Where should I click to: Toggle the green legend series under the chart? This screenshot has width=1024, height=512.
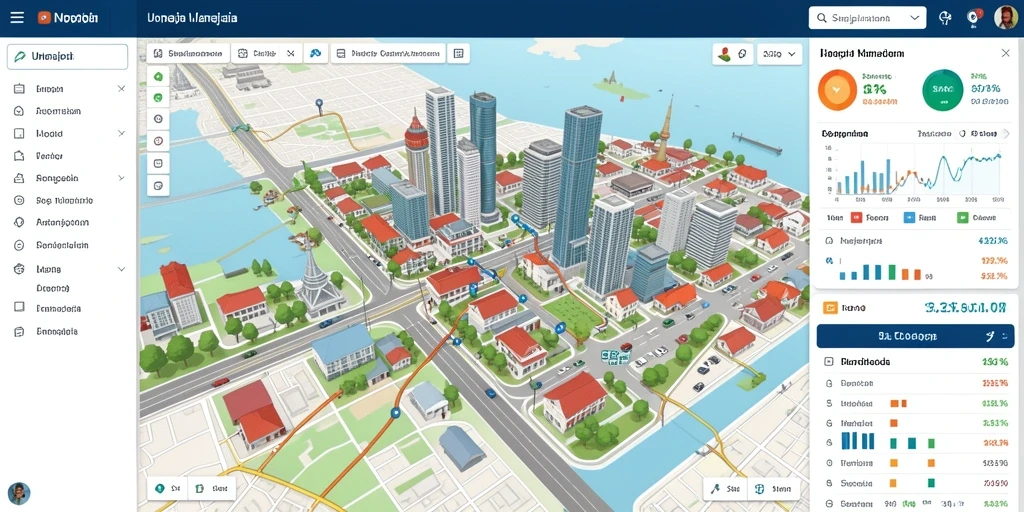(963, 218)
